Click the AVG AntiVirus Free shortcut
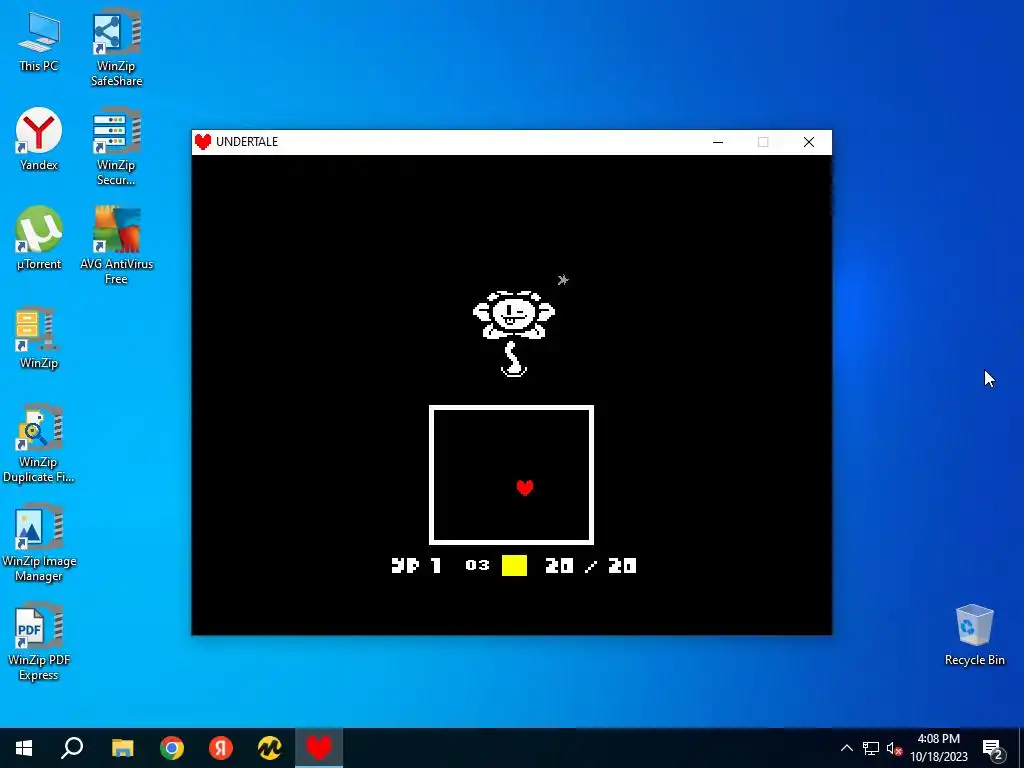This screenshot has height=768, width=1024. click(x=116, y=246)
